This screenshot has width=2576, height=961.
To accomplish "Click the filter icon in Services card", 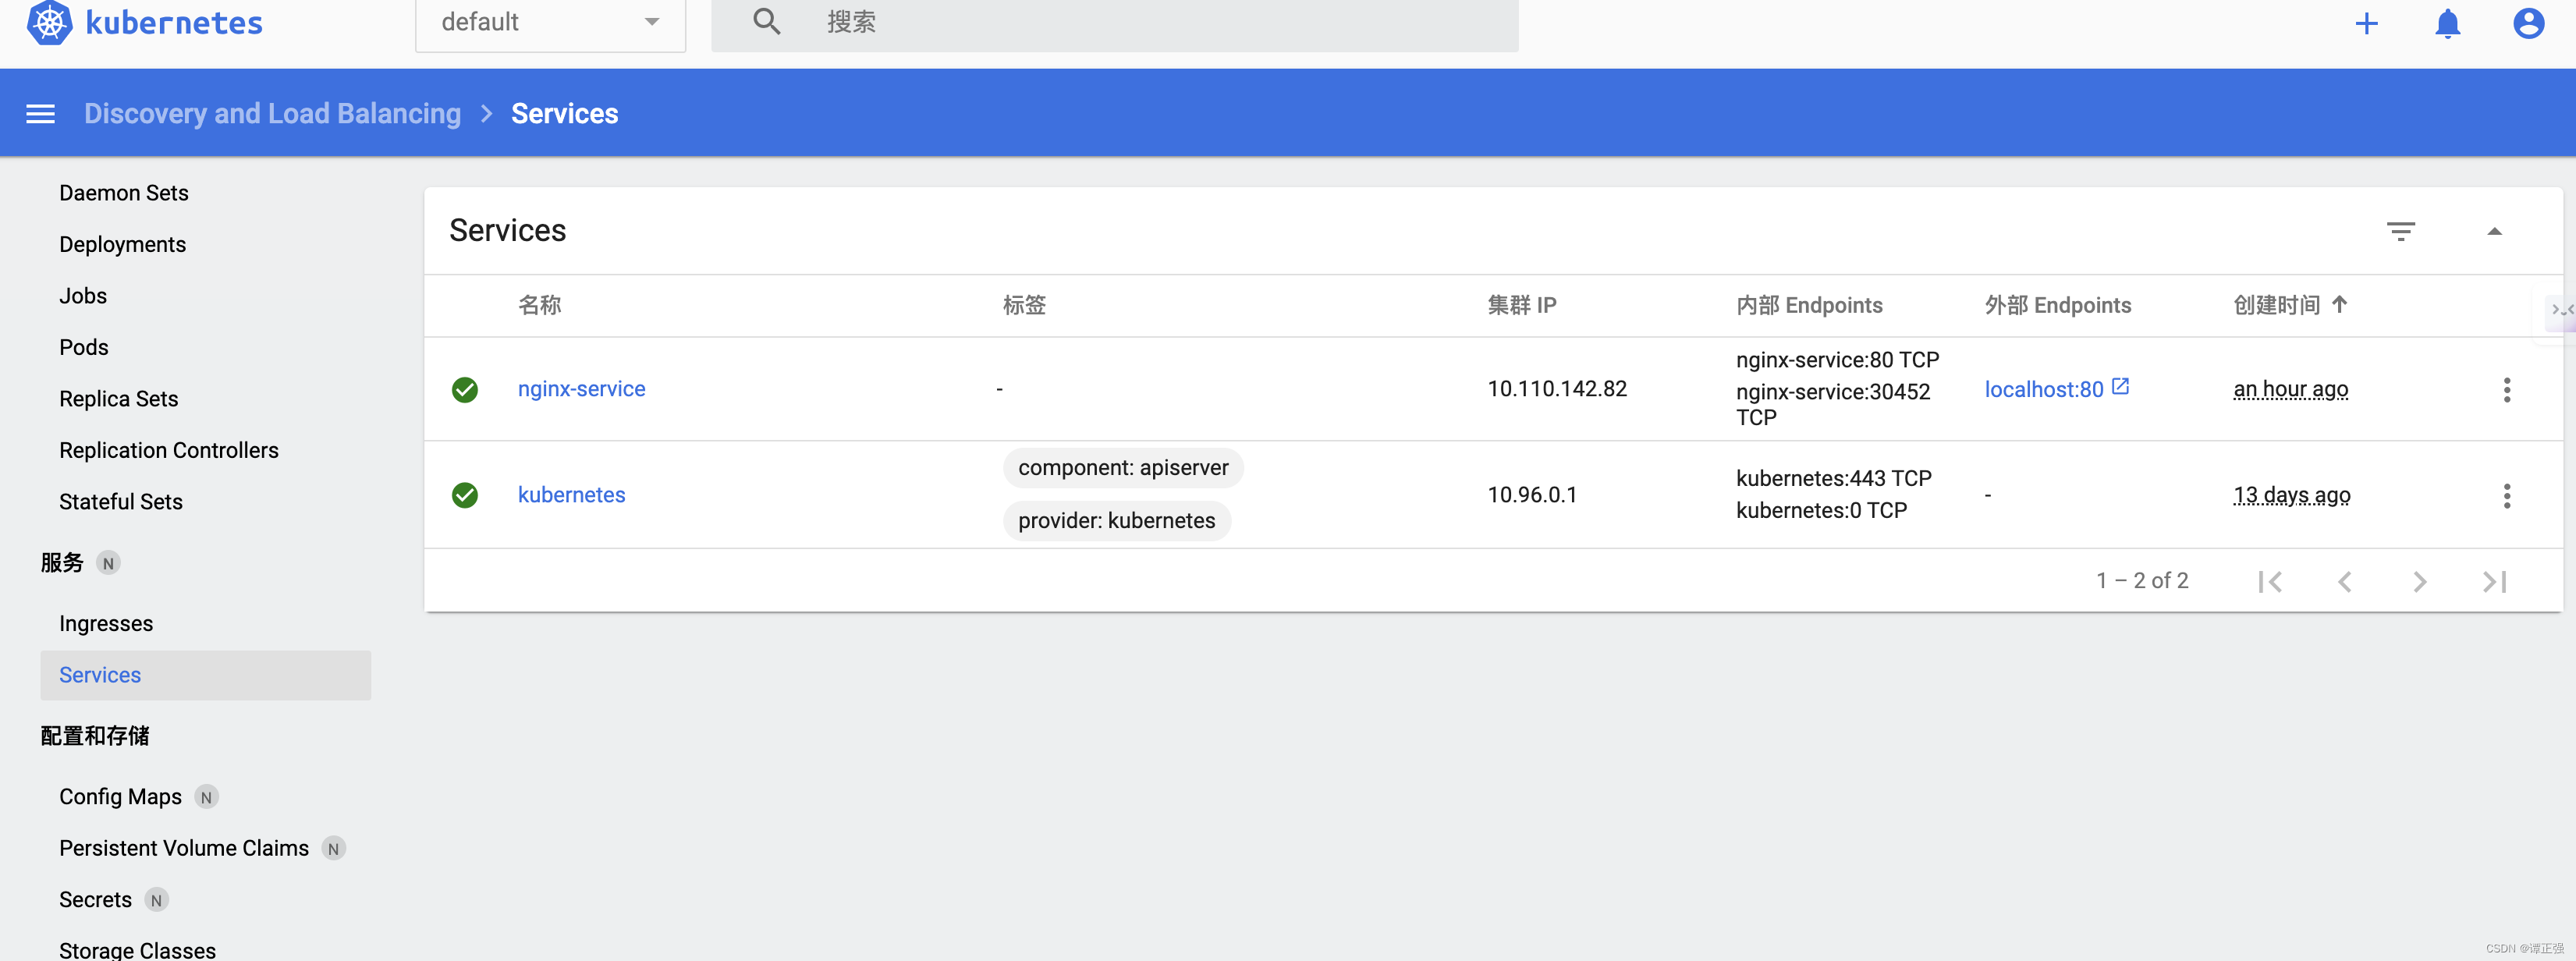I will (x=2400, y=232).
